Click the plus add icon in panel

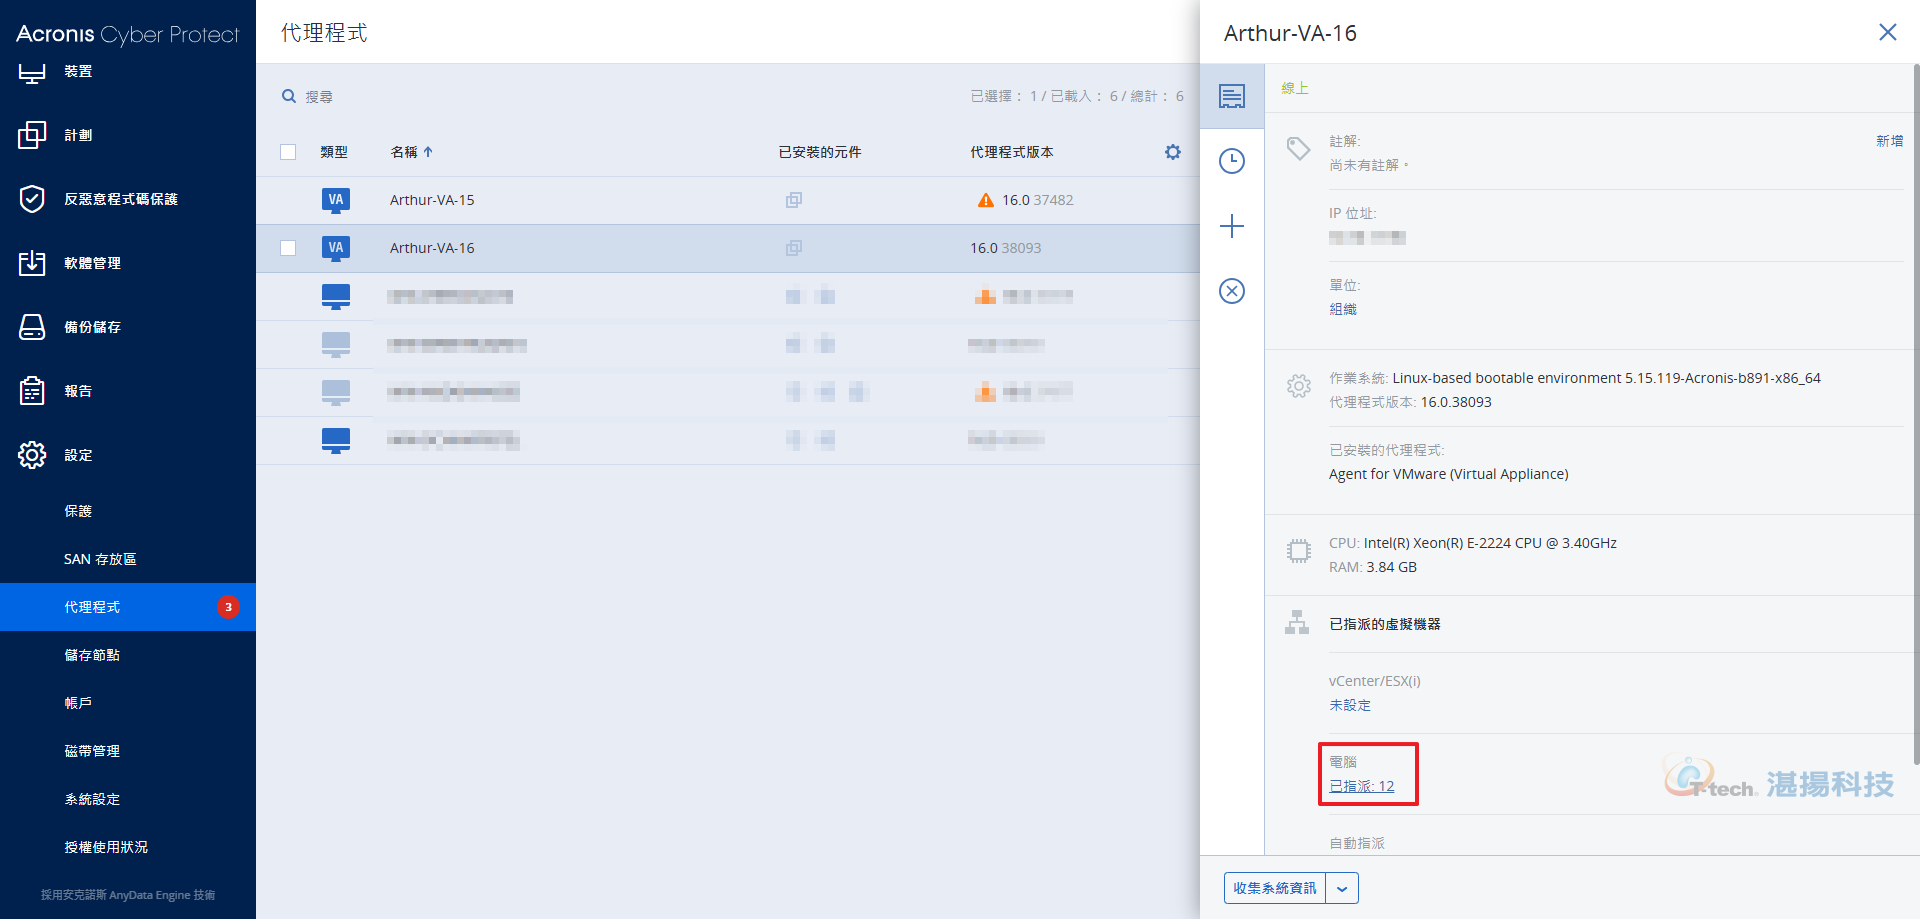1232,226
